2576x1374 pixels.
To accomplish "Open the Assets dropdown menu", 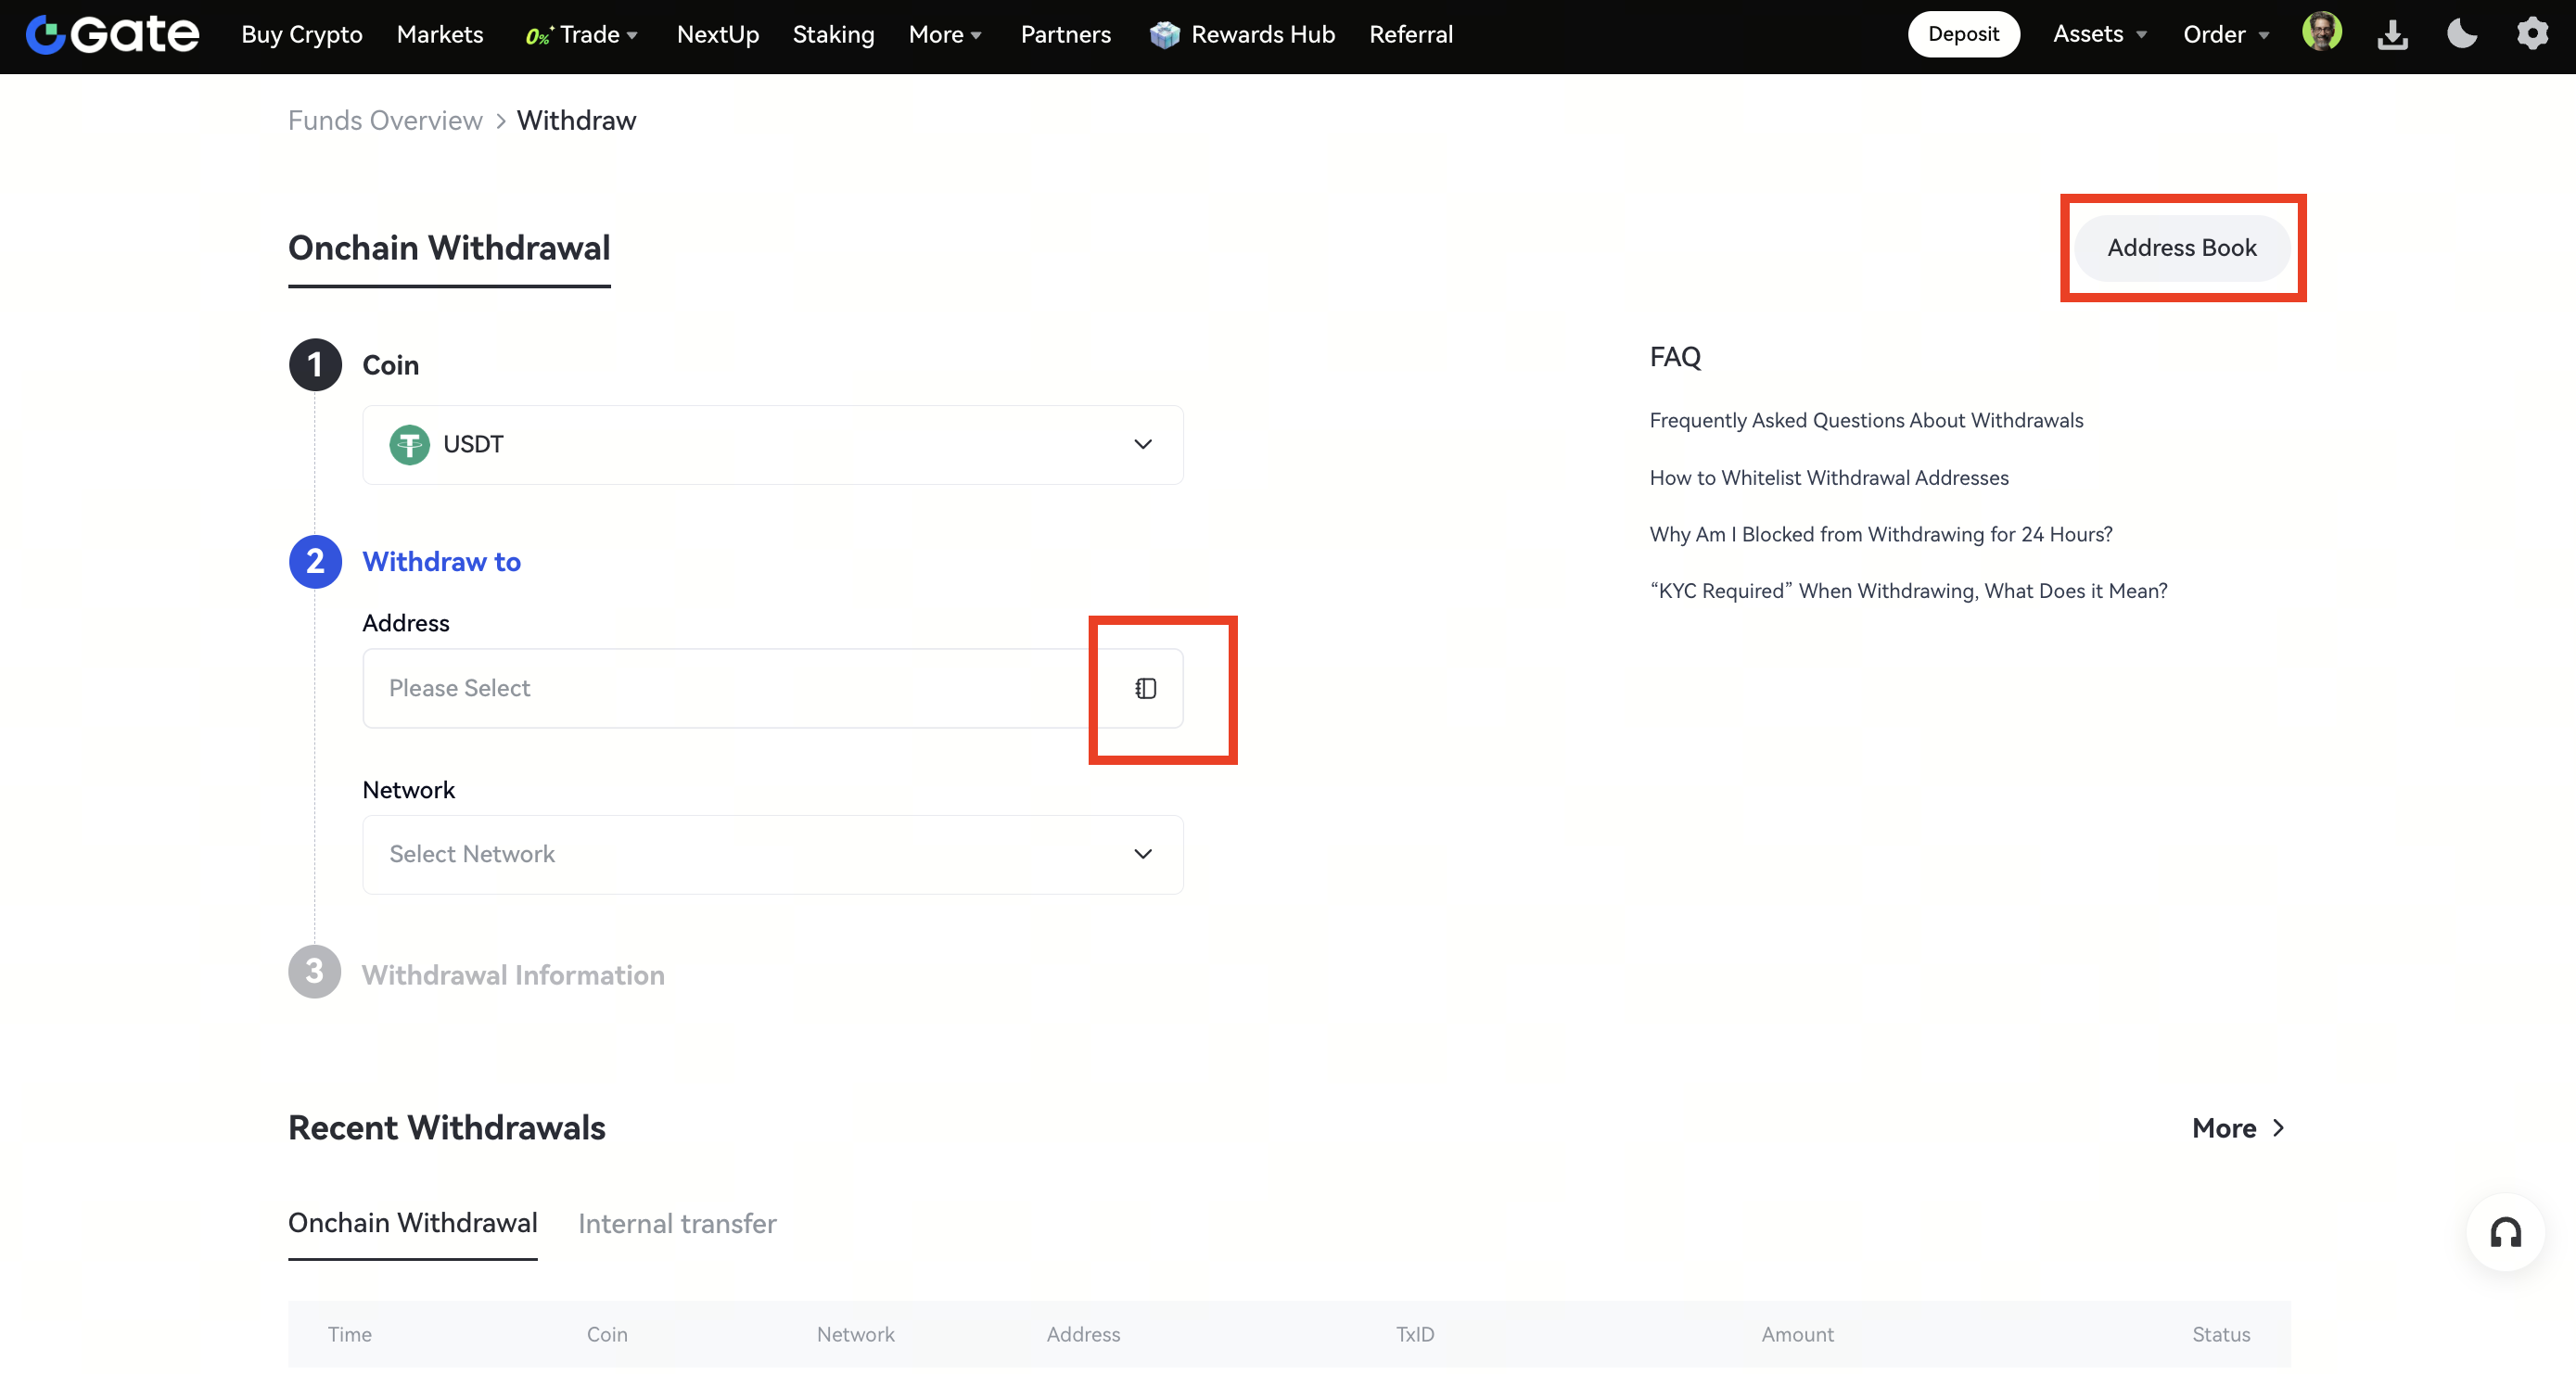I will pyautogui.click(x=2099, y=35).
